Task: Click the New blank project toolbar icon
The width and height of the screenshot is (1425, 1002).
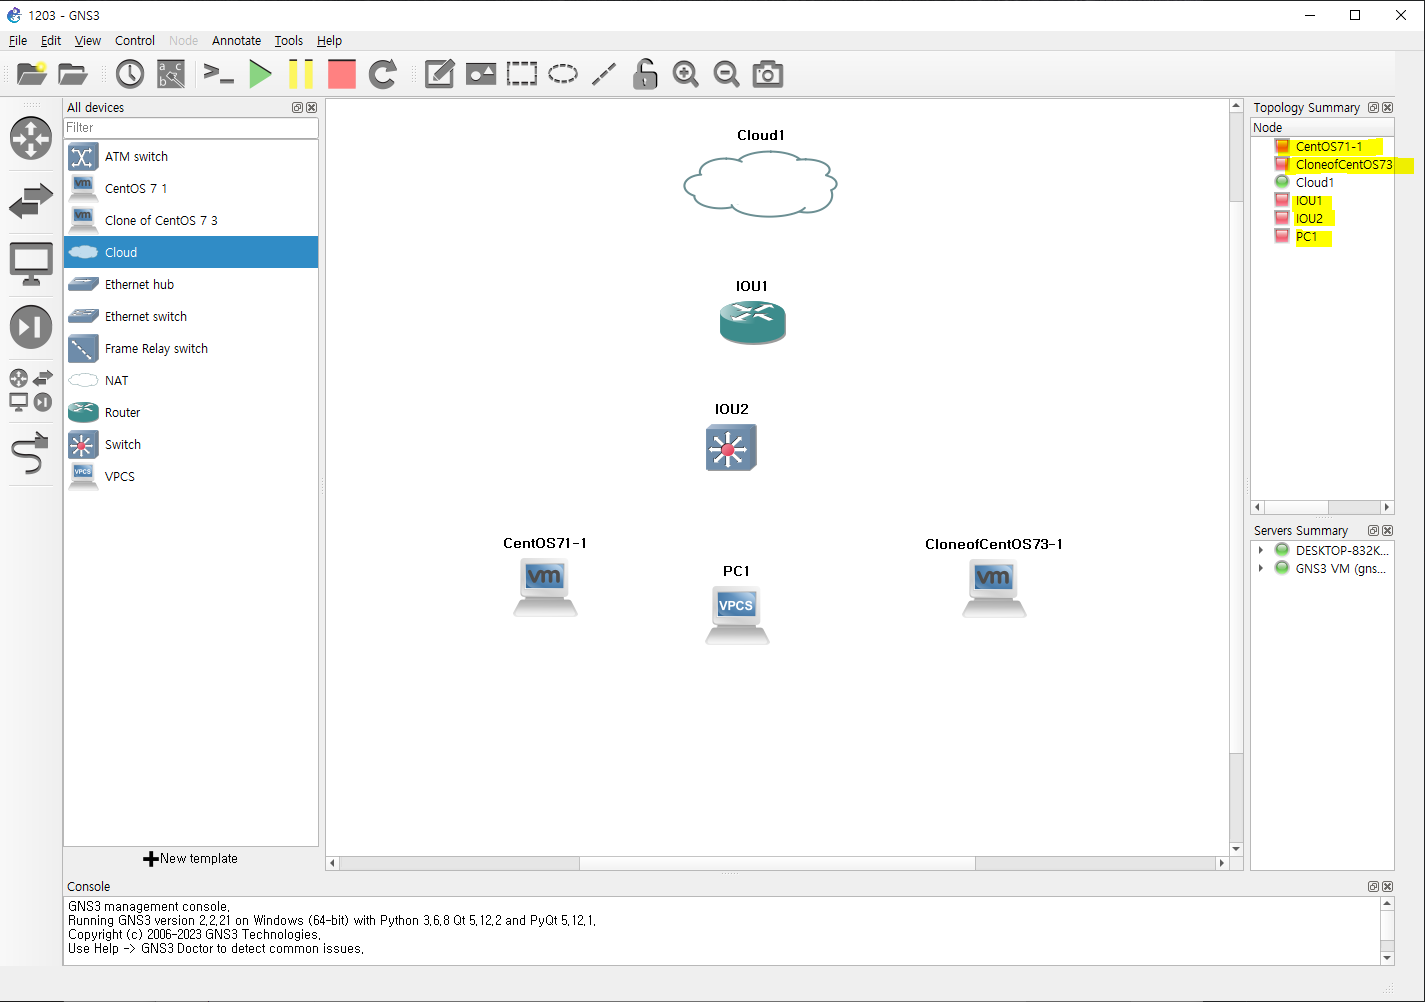Action: point(32,74)
